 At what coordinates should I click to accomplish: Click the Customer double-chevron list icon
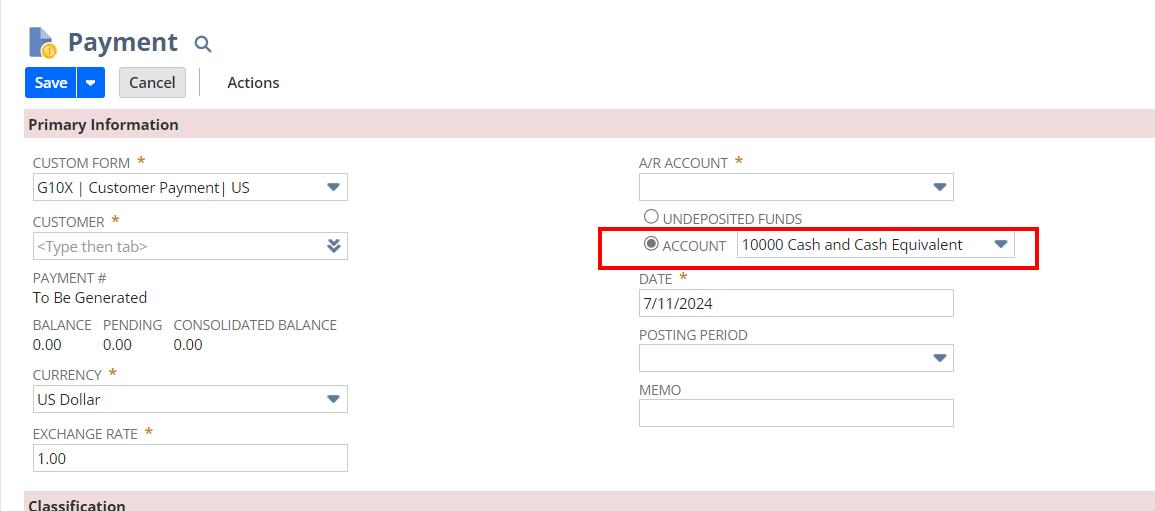[x=334, y=246]
